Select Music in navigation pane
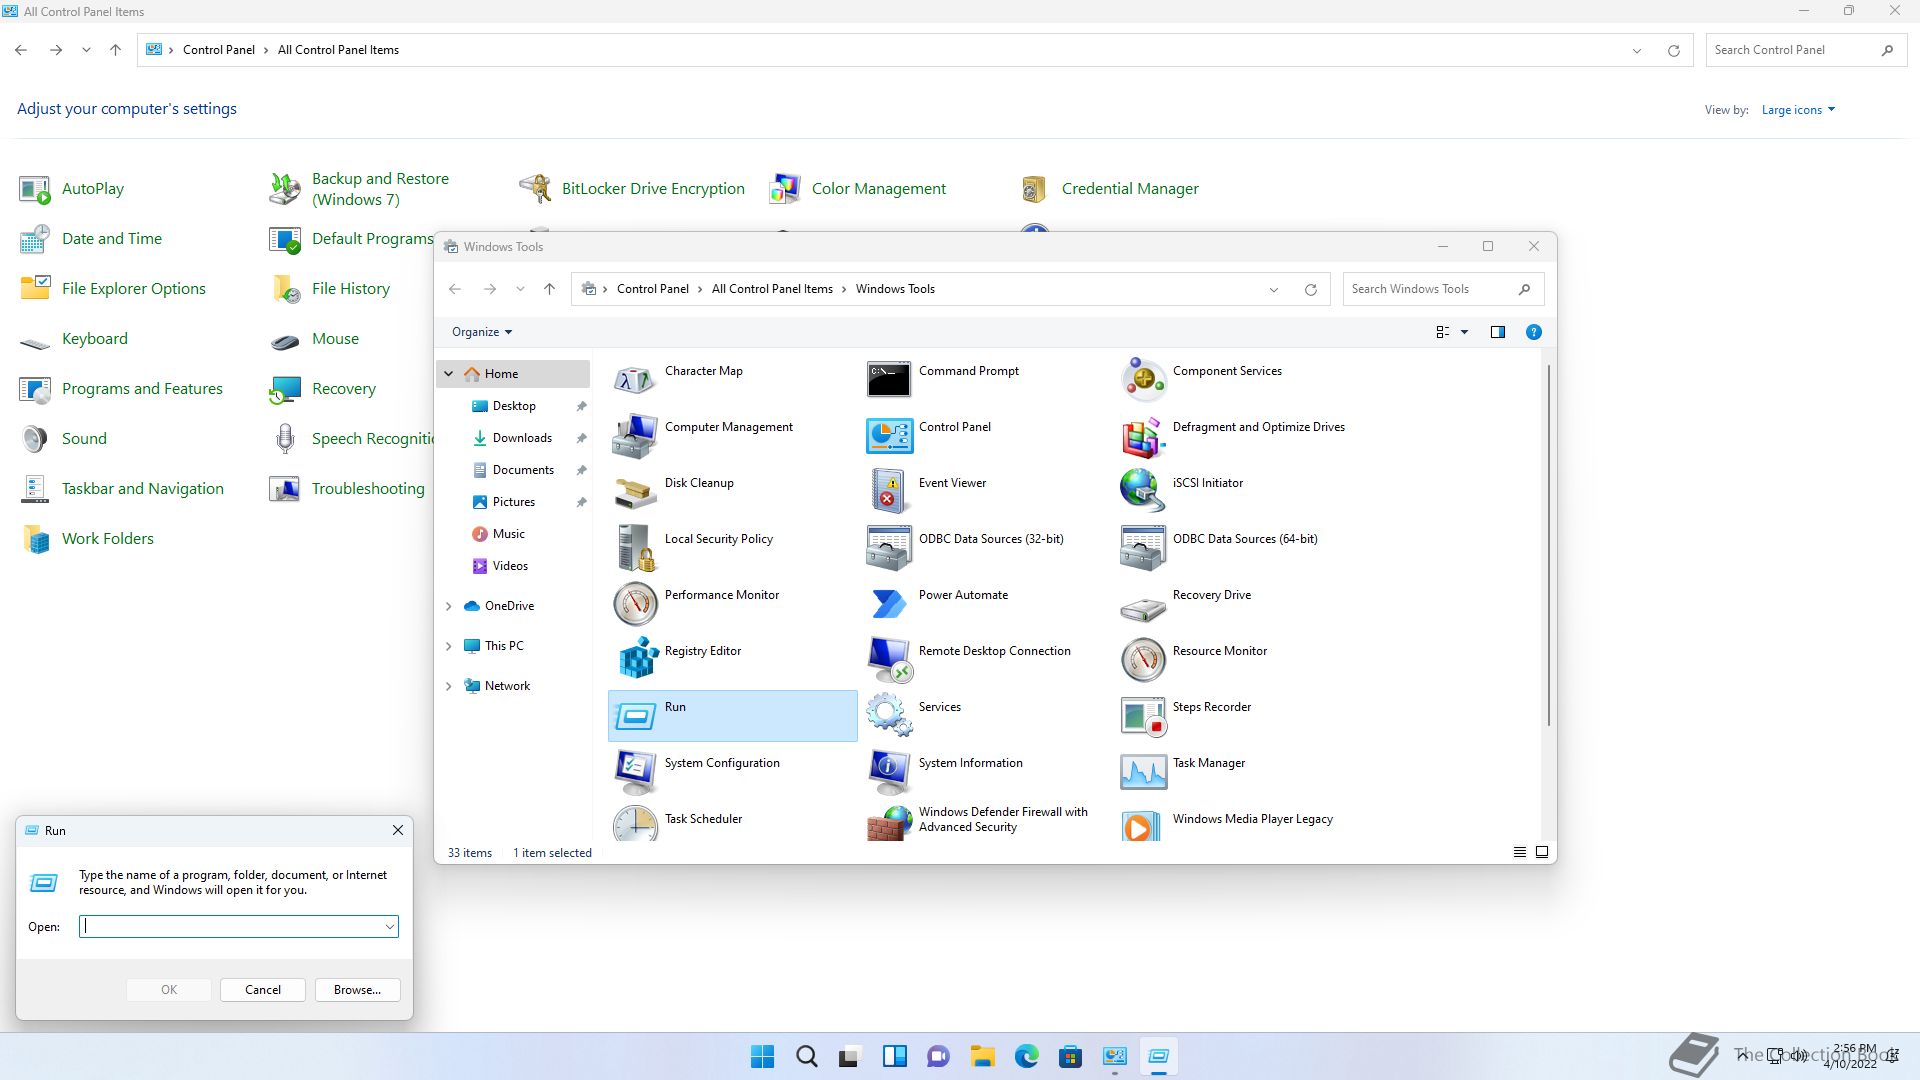The image size is (1920, 1080). 508,534
